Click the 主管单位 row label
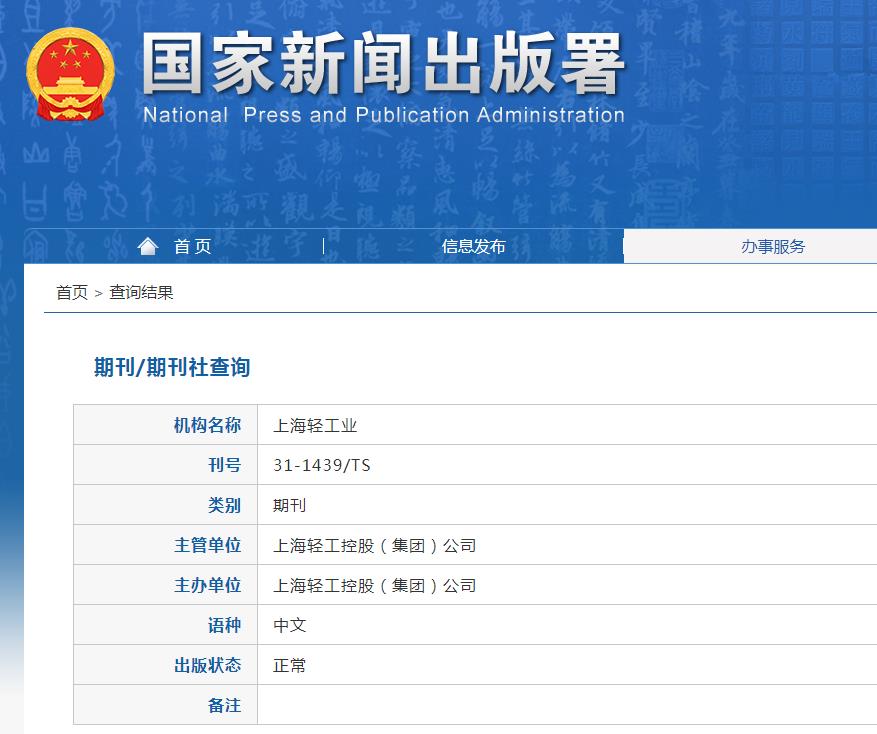The height and width of the screenshot is (734, 877). (x=209, y=544)
